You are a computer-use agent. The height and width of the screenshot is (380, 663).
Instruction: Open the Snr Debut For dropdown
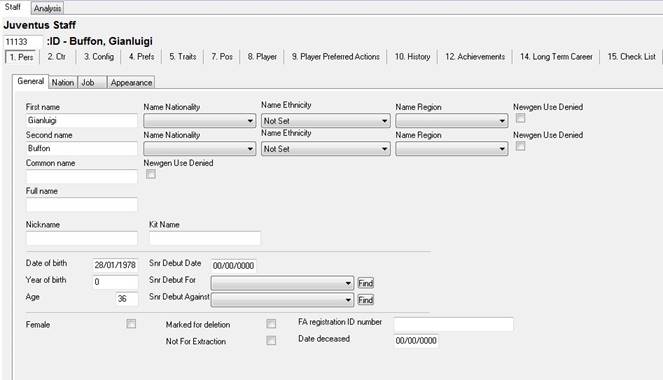click(282, 283)
